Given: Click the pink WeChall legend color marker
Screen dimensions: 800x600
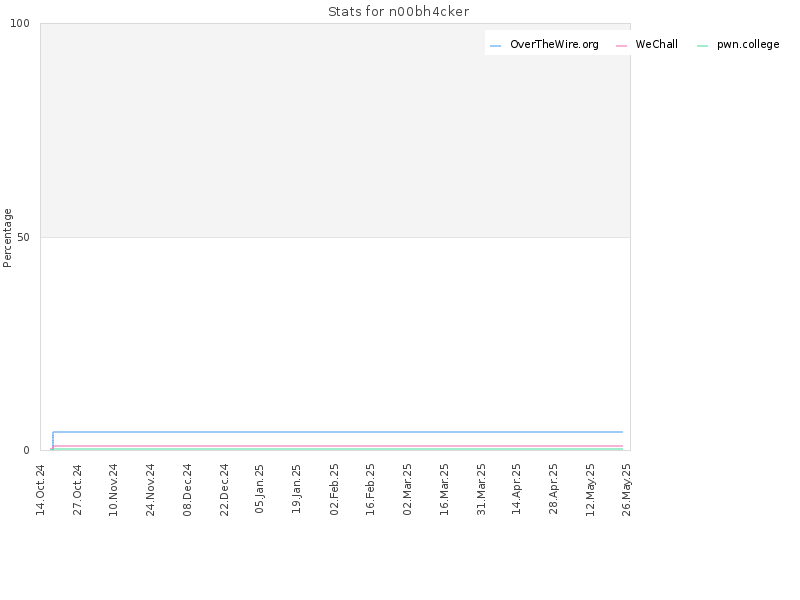Looking at the screenshot, I should pyautogui.click(x=621, y=46).
